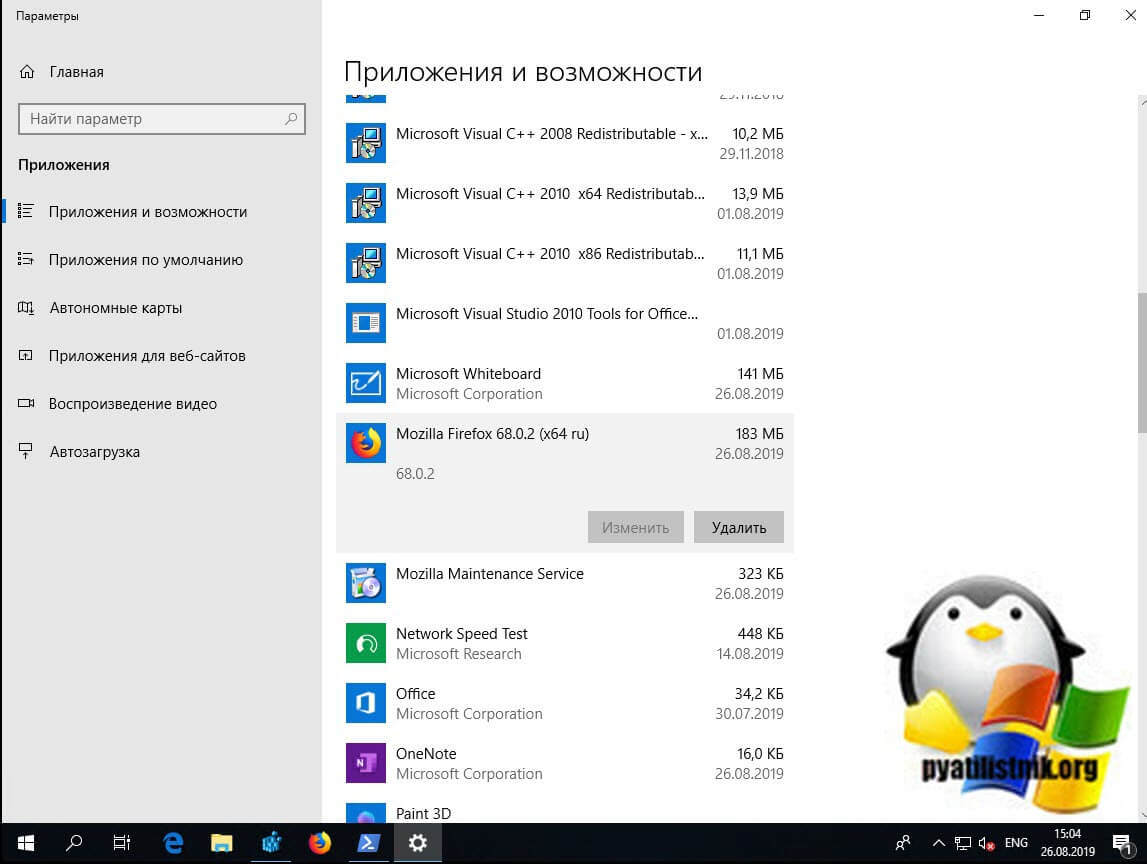Open the Windows Start menu
1147x864 pixels.
(26, 843)
